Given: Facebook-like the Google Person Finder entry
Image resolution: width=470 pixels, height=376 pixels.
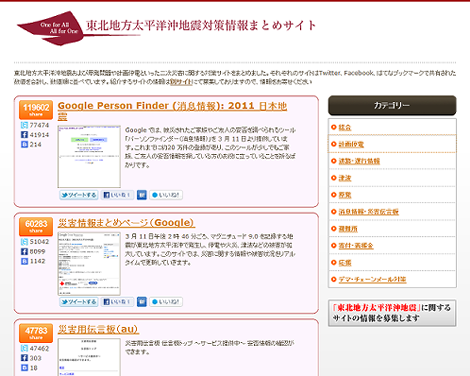Looking at the screenshot, I should point(117,195).
